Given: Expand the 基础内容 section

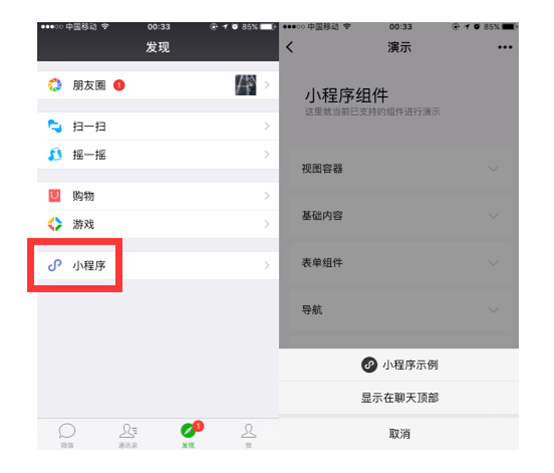Looking at the screenshot, I should [494, 215].
